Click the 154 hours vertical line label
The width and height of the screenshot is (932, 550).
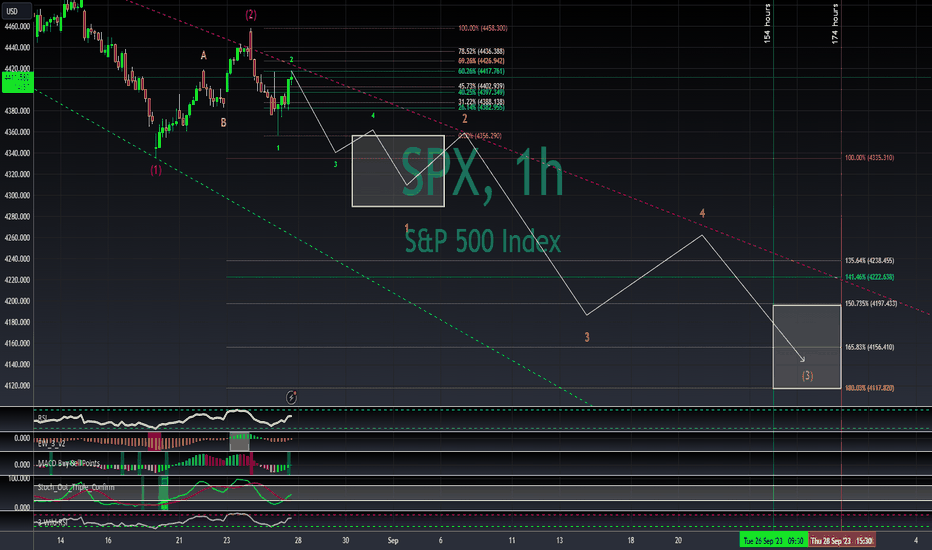(x=767, y=23)
